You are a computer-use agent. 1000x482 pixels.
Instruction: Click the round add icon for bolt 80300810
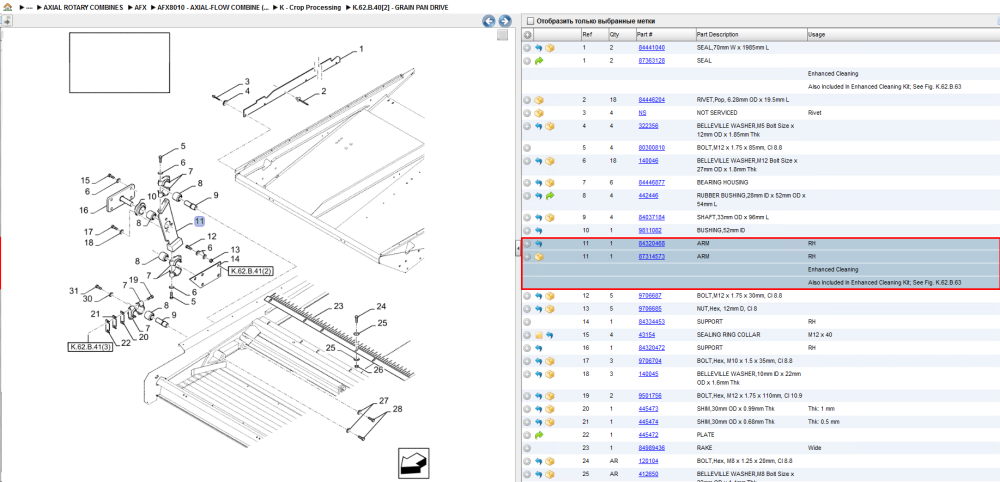pyautogui.click(x=527, y=147)
